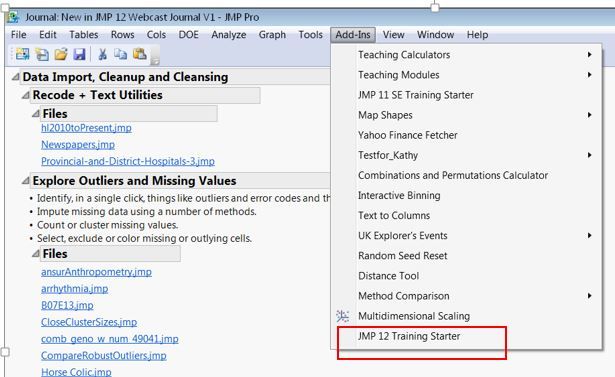Click the New Script toolbar icon
615x377 pixels.
click(42, 54)
